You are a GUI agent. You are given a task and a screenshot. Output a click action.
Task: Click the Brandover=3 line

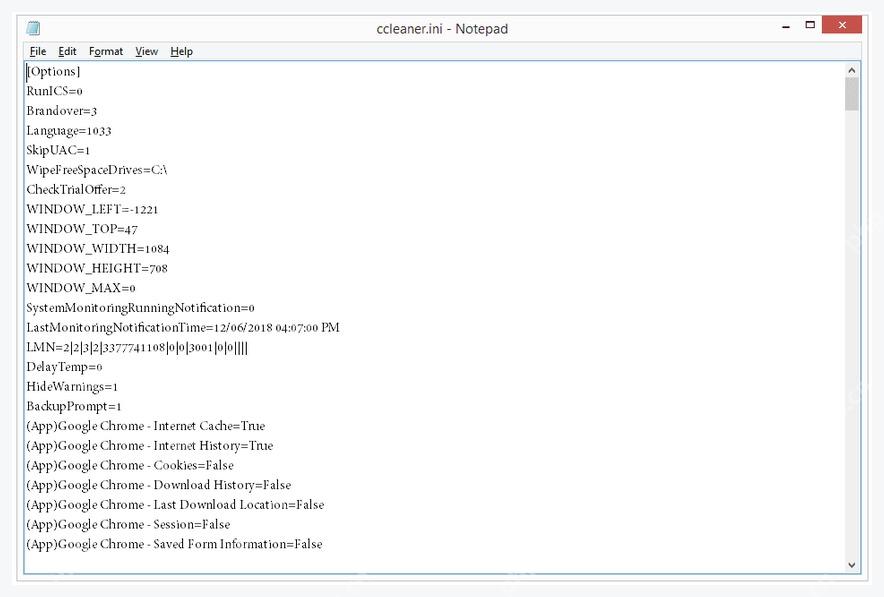tap(61, 111)
